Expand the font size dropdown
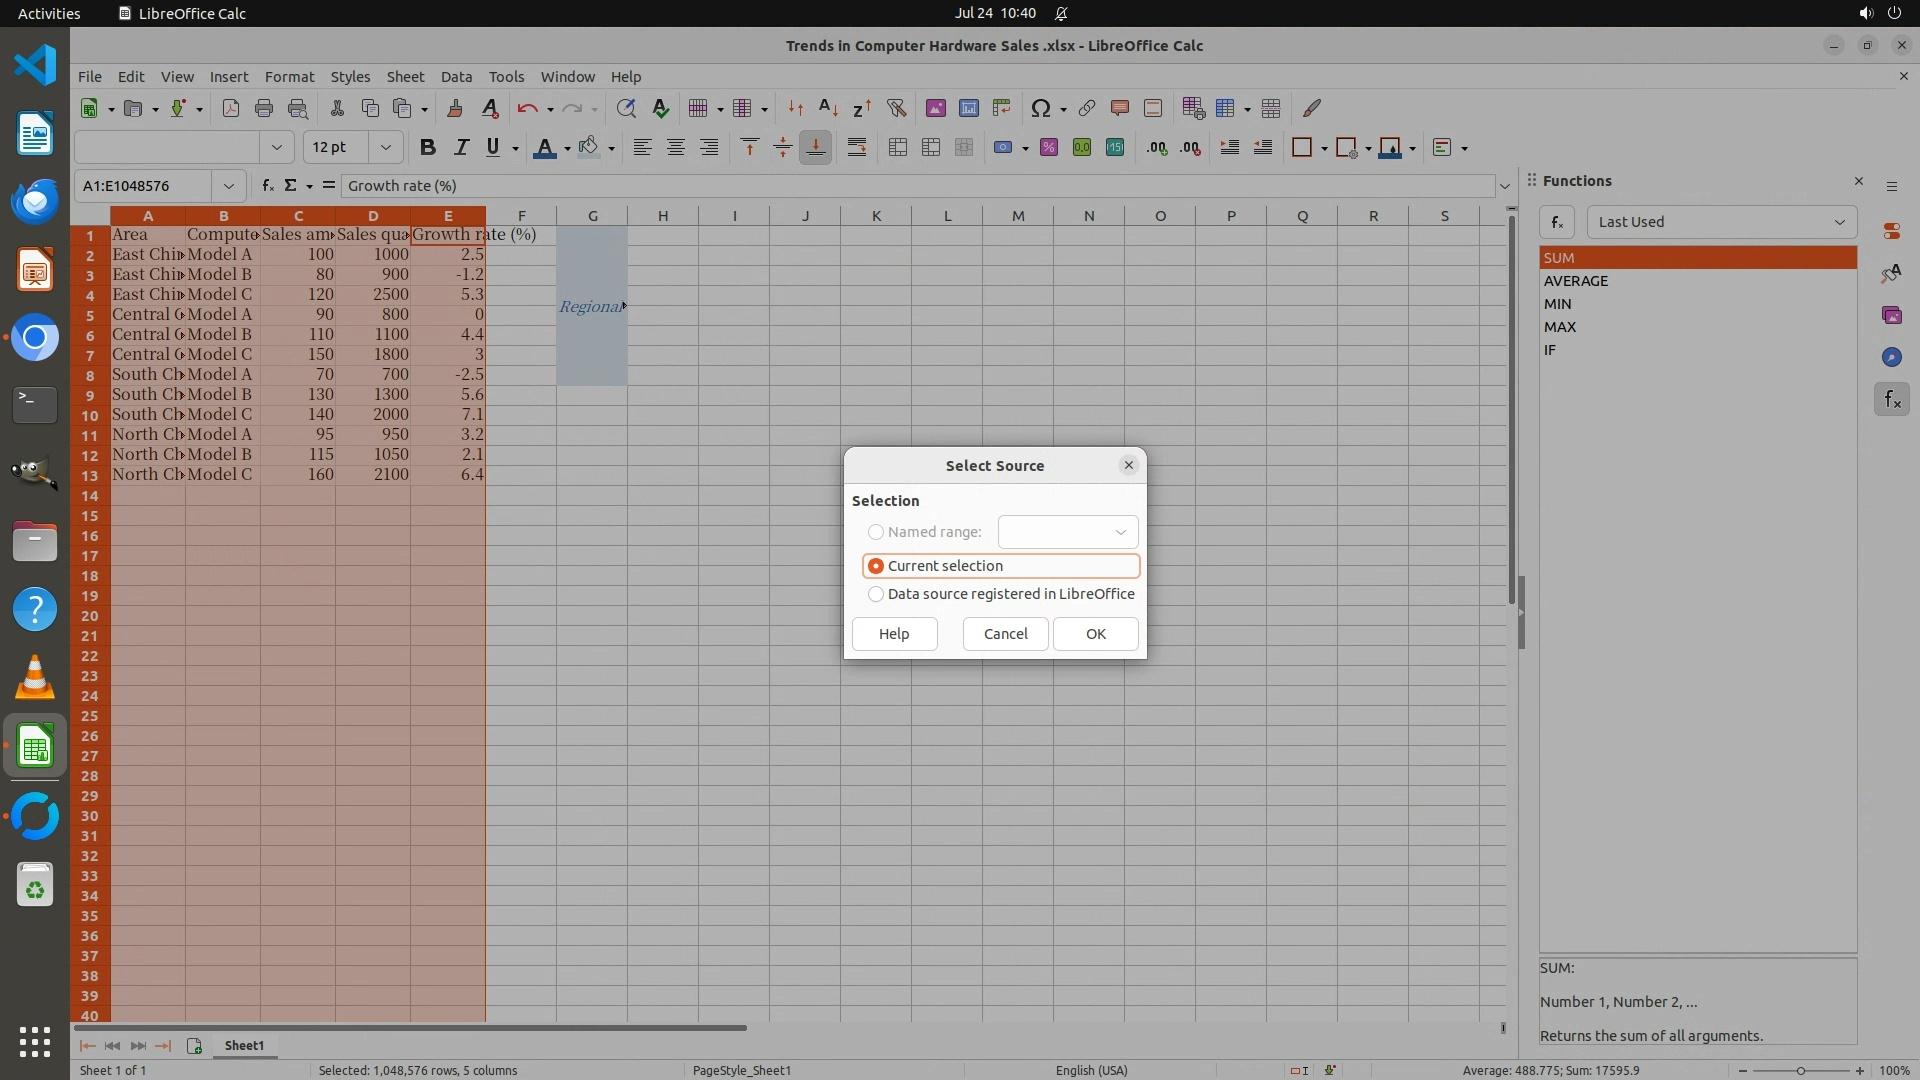The image size is (1920, 1080). [385, 148]
